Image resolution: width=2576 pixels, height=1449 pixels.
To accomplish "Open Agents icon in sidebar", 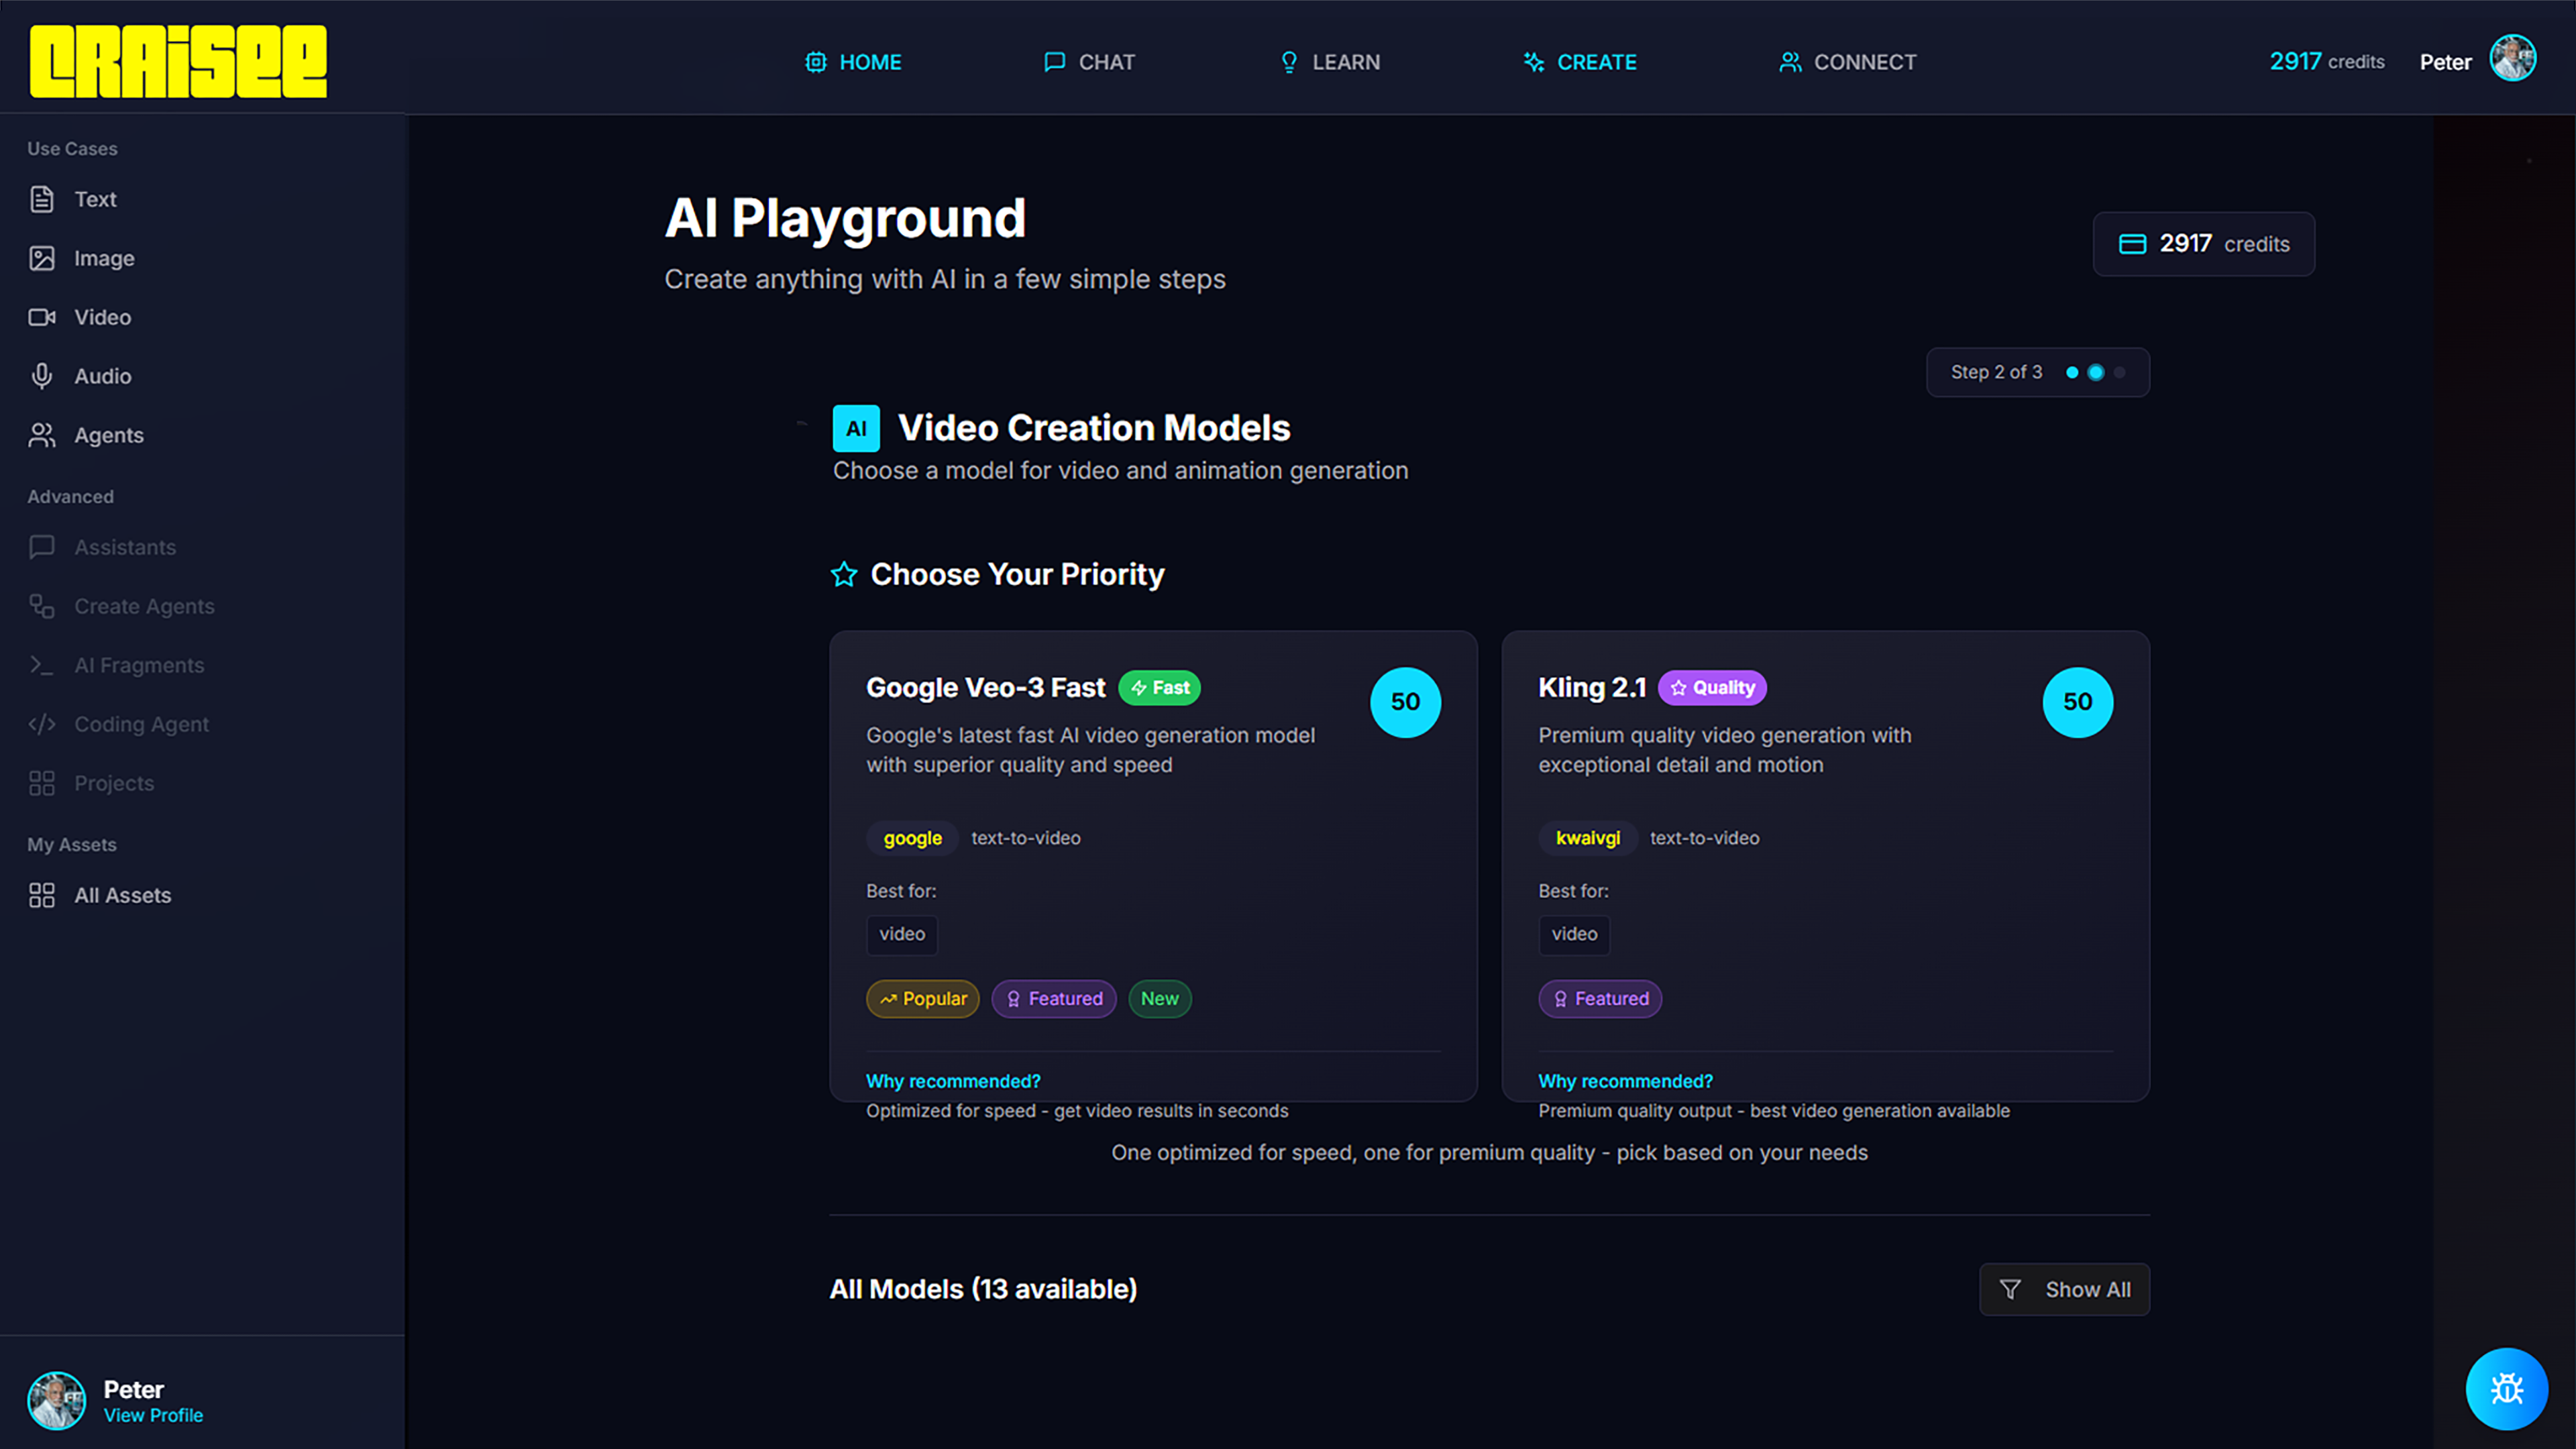I will tap(42, 435).
